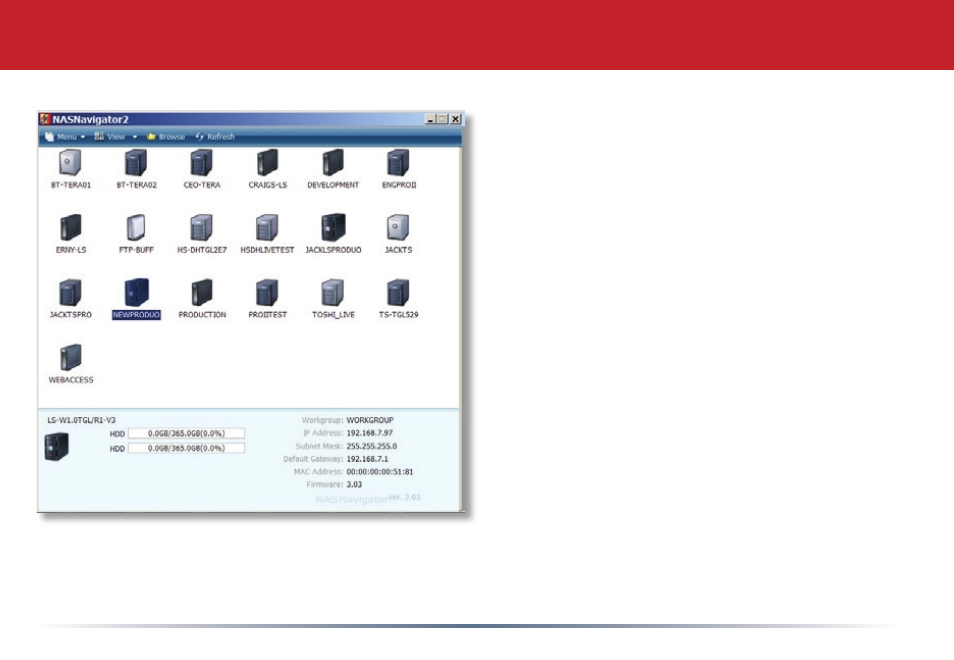Close the NASNavigator2 window
The width and height of the screenshot is (954, 660).
click(455, 119)
